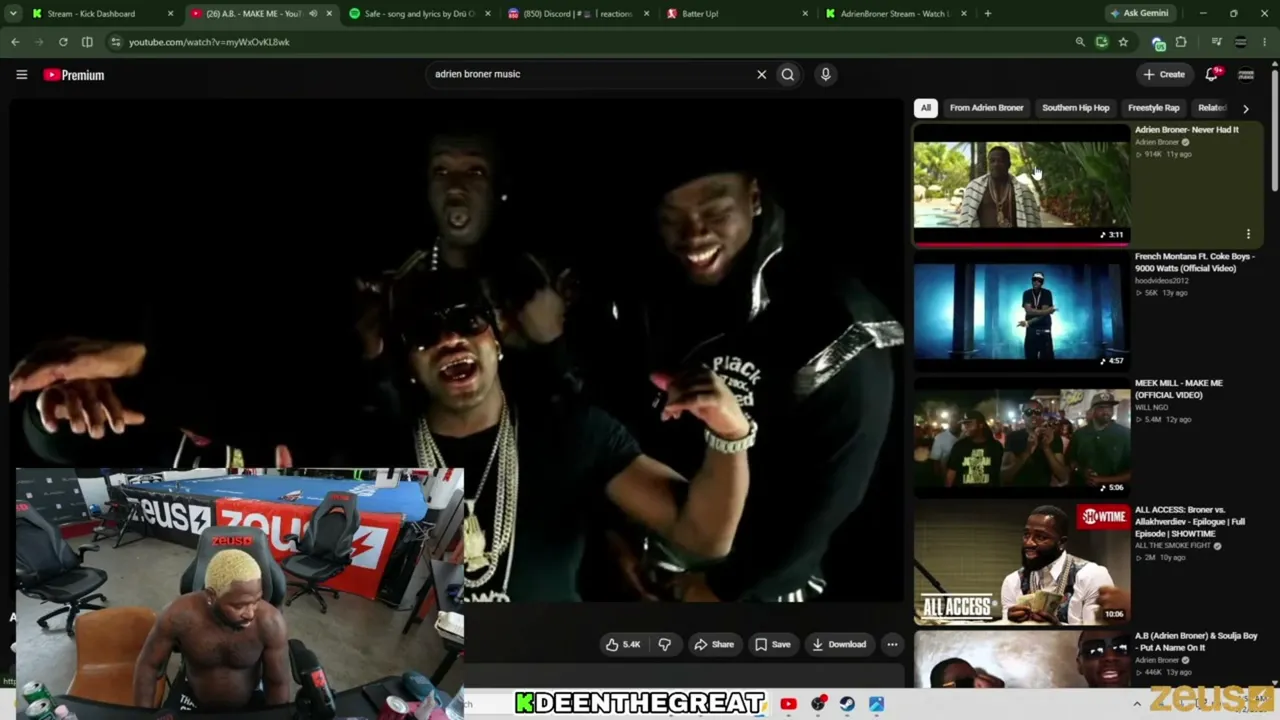The height and width of the screenshot is (720, 1280).
Task: Bookmark this page with star icon
Action: pyautogui.click(x=1123, y=42)
